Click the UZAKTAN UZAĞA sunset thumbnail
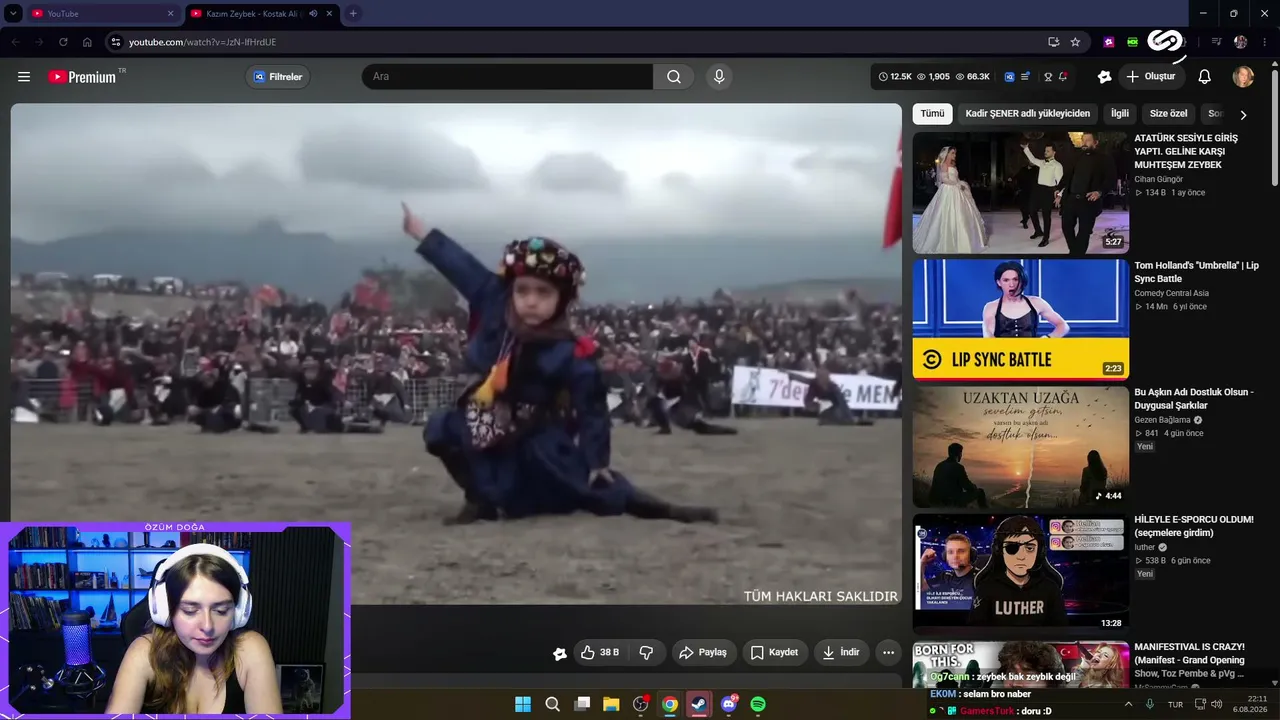The image size is (1280, 720). [1020, 447]
